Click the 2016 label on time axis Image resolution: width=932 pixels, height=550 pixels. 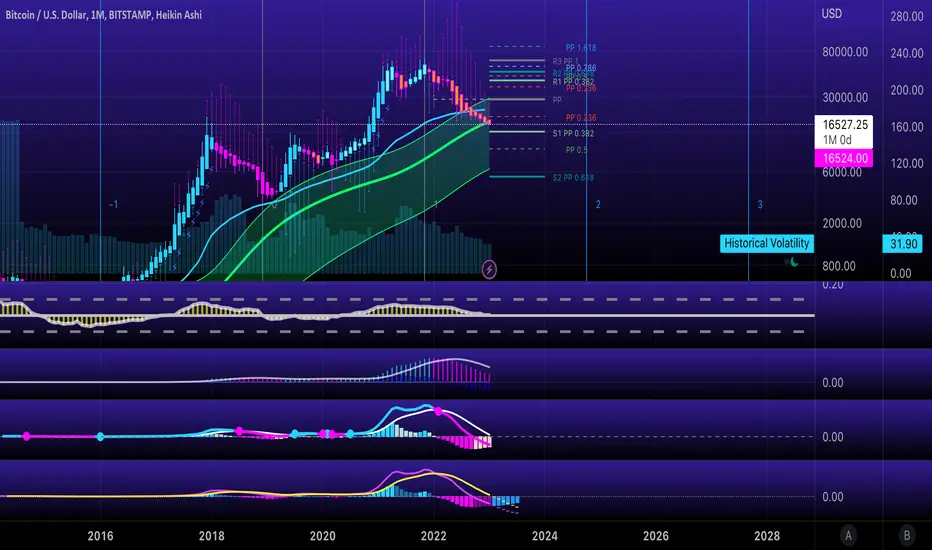coord(100,536)
